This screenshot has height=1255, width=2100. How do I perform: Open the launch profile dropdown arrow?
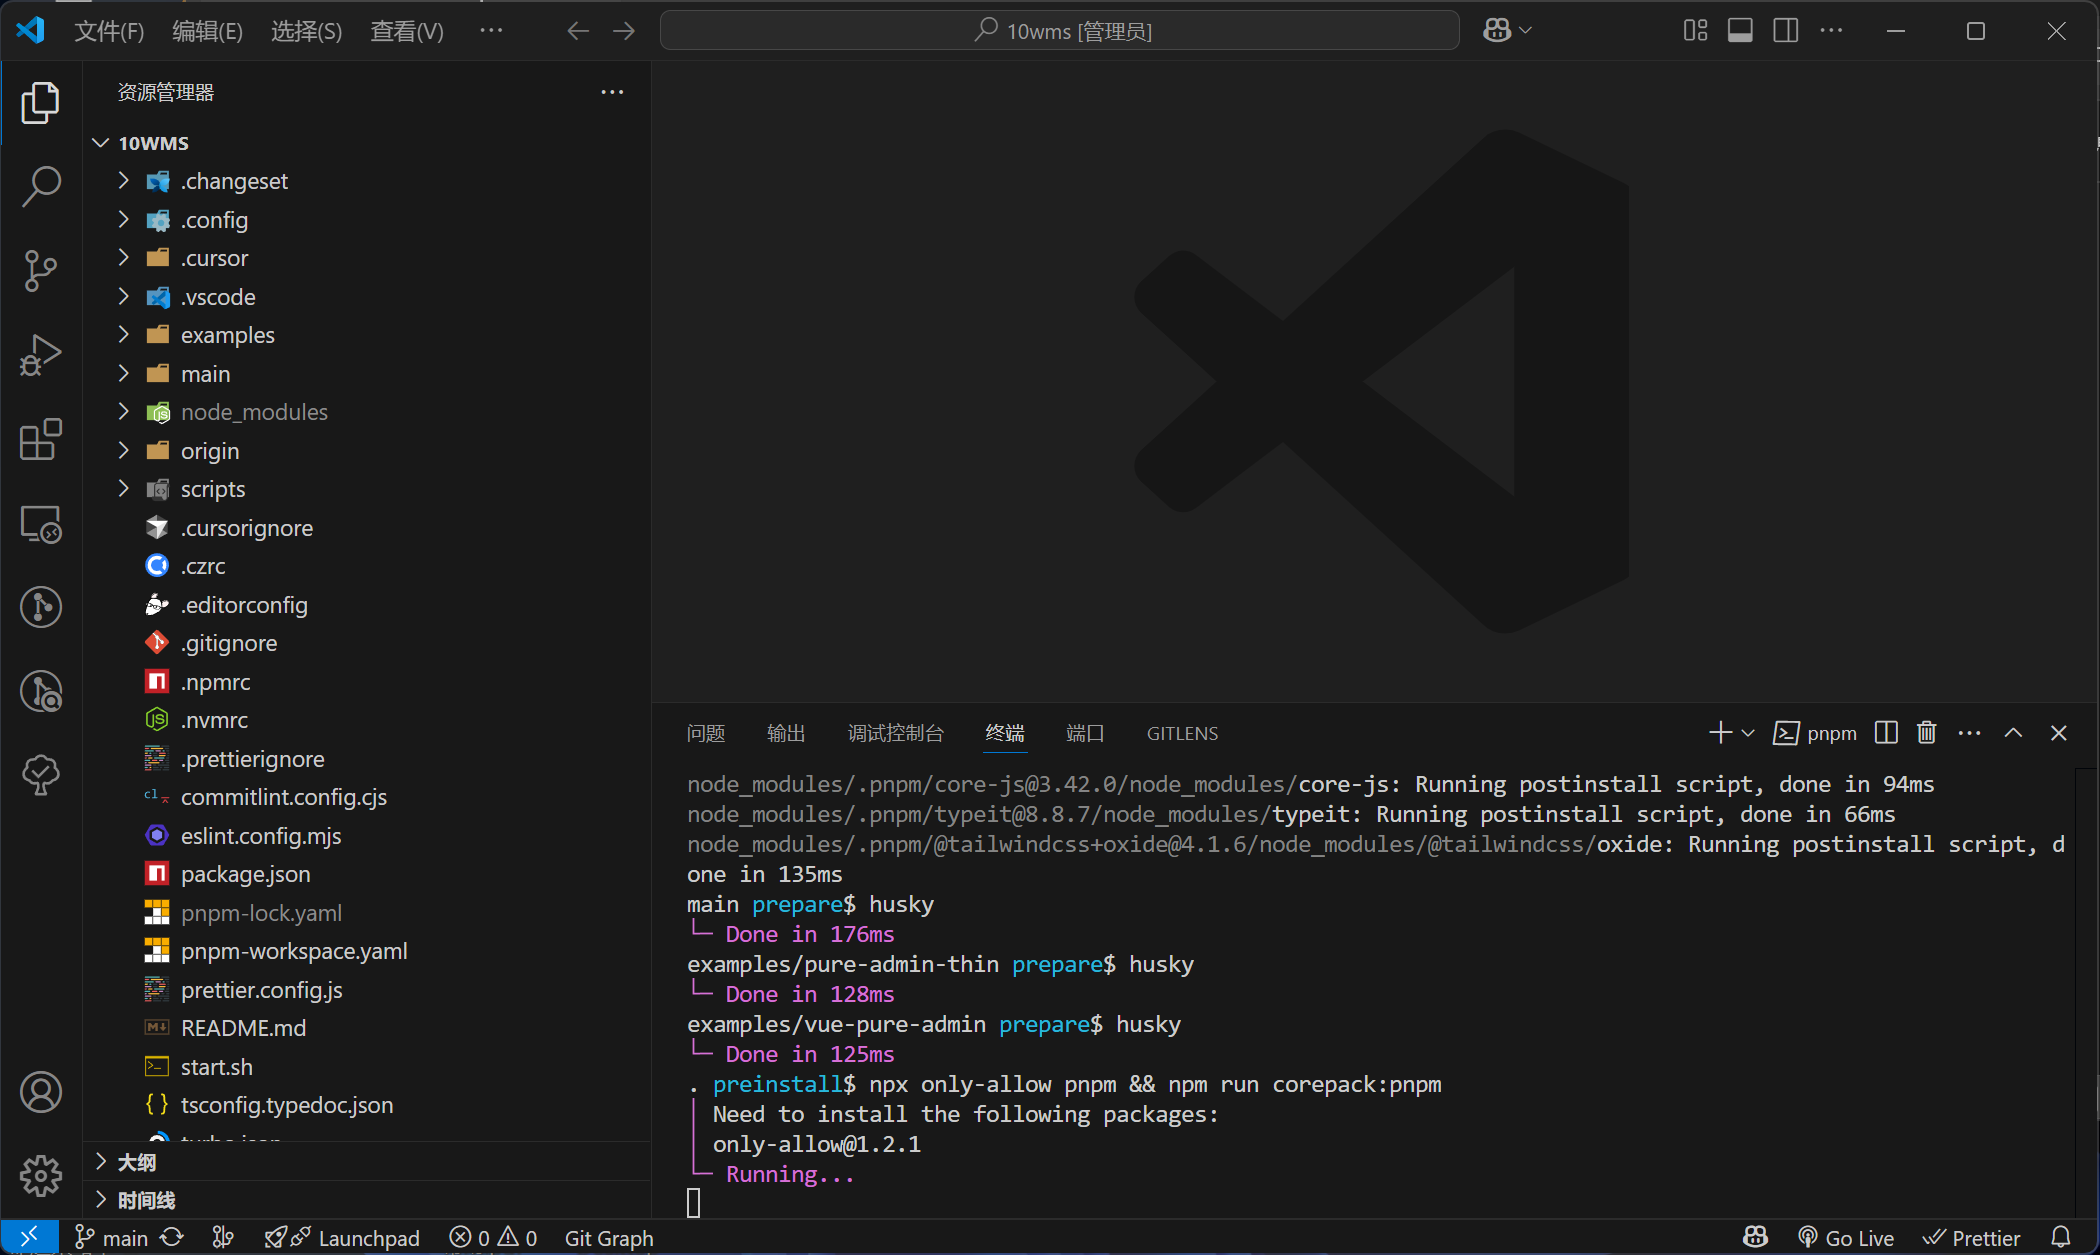1748,733
